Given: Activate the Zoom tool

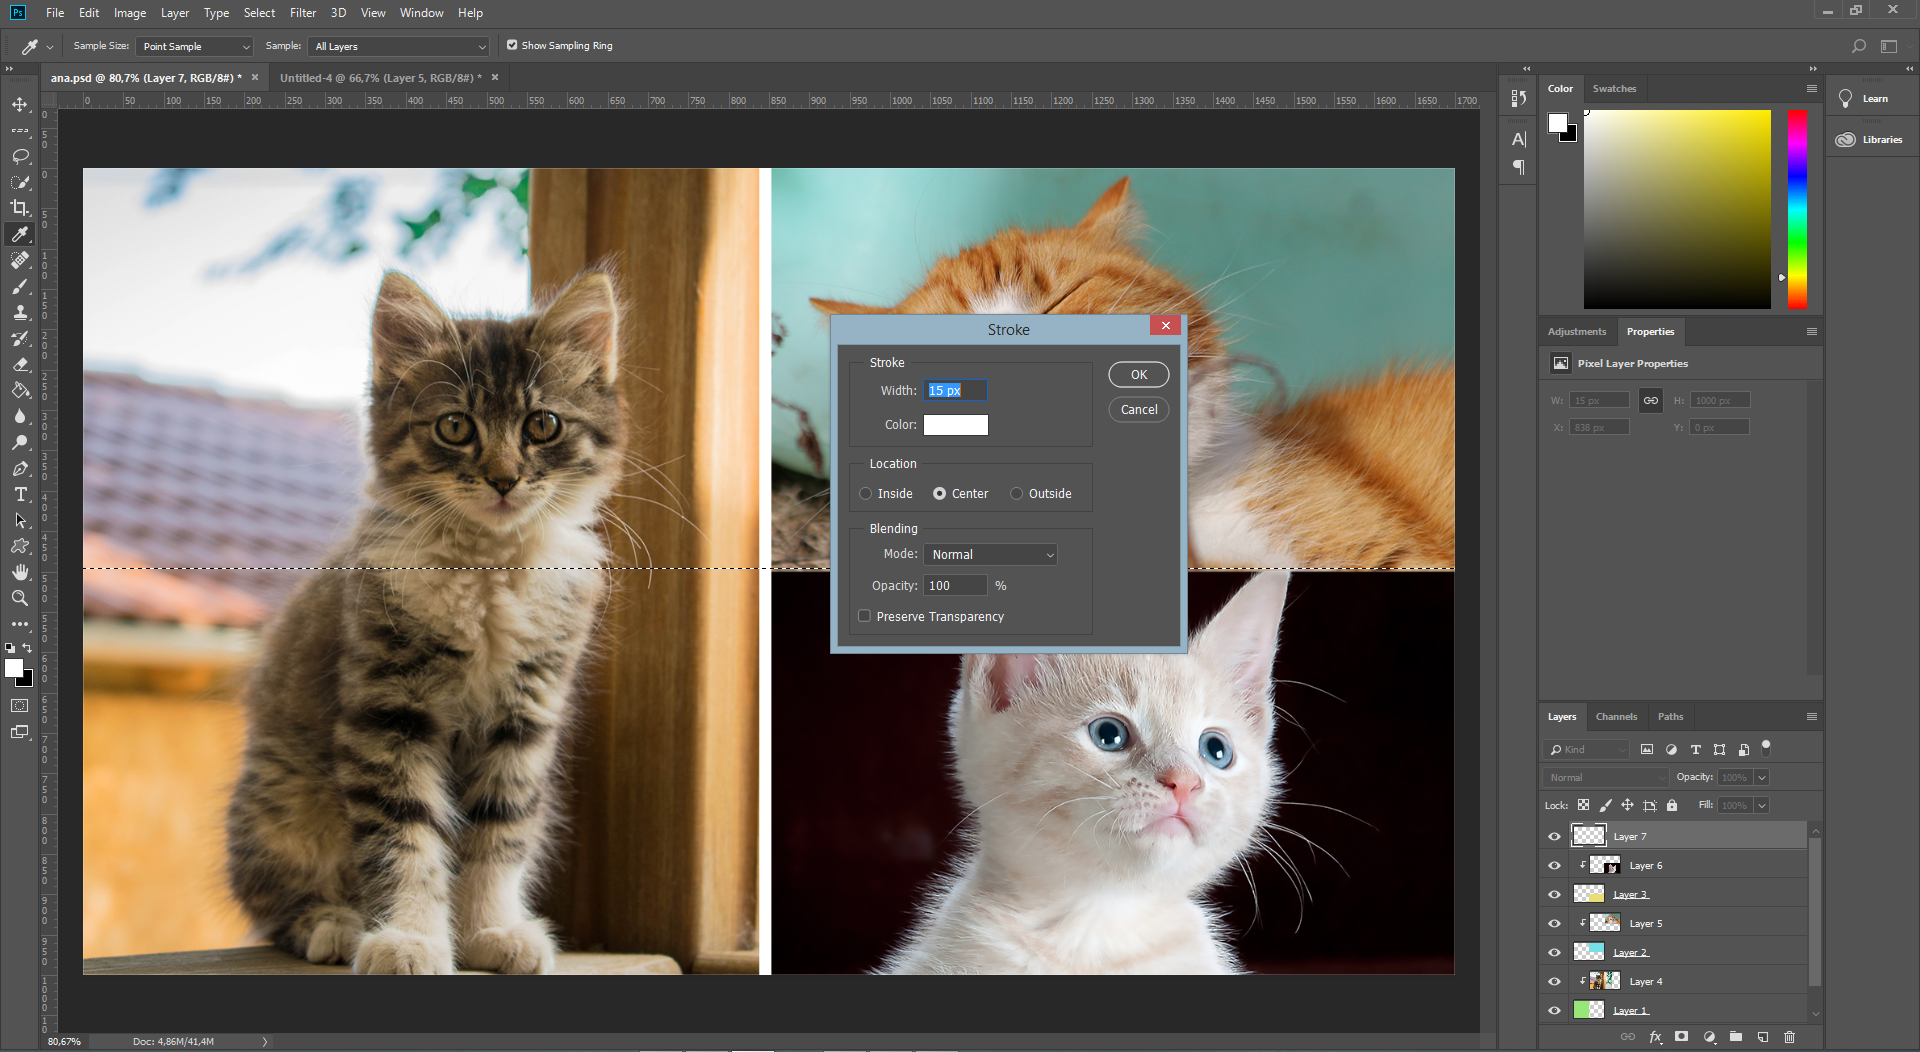Looking at the screenshot, I should pos(20,598).
